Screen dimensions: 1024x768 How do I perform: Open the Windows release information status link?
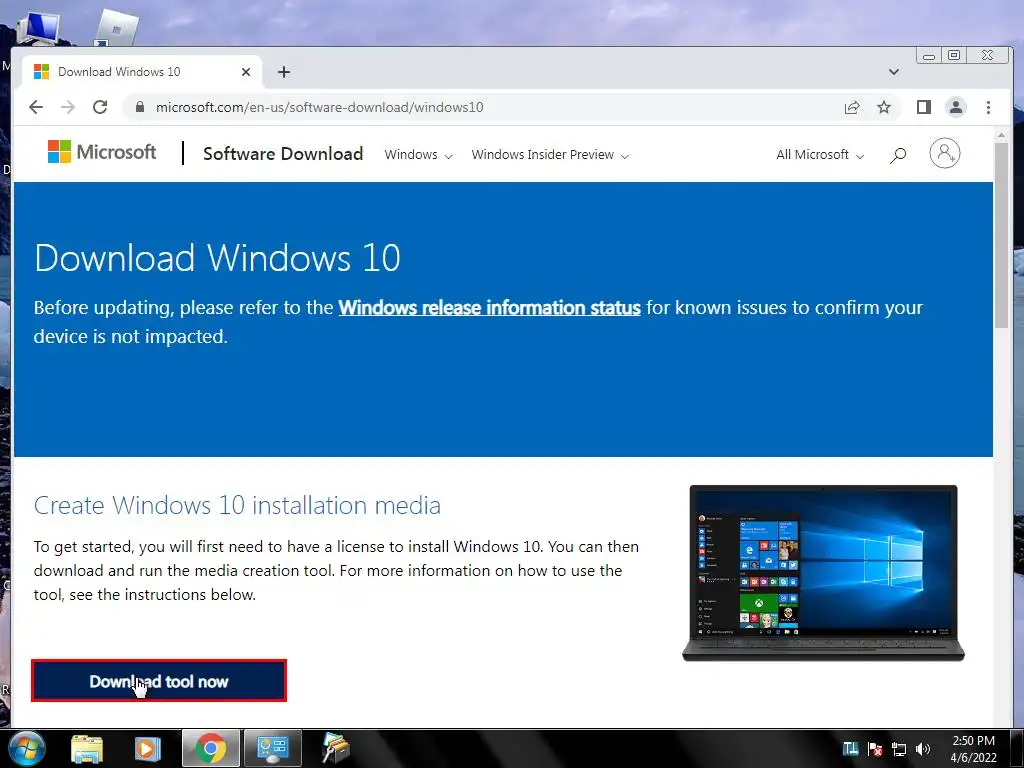(489, 308)
